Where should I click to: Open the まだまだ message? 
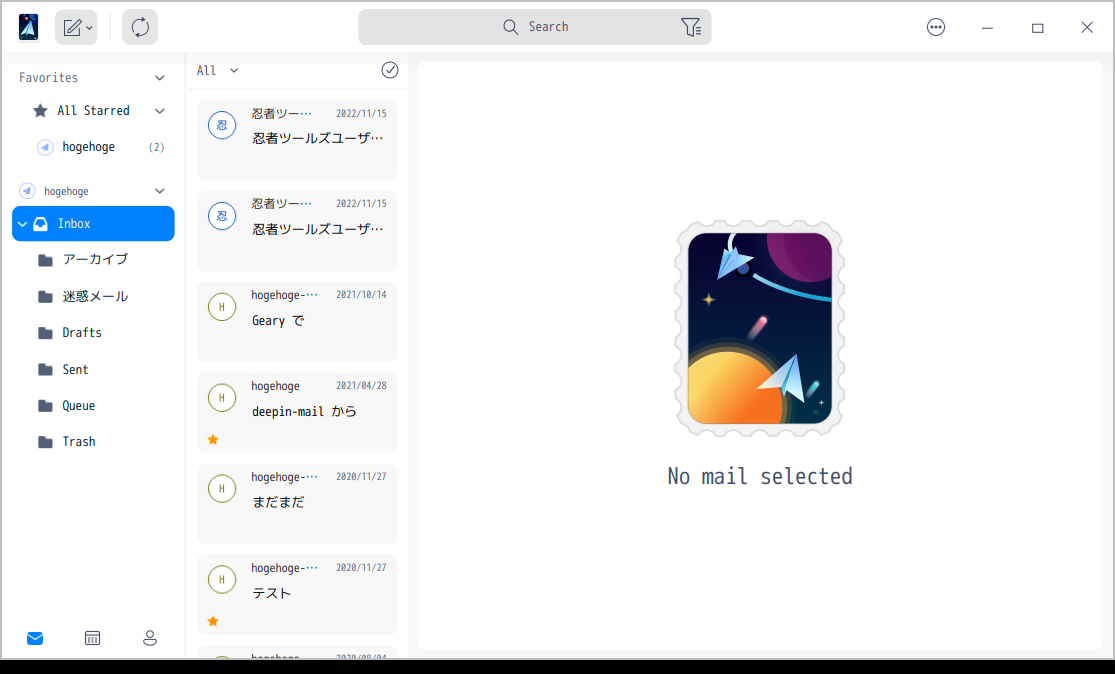coord(297,503)
